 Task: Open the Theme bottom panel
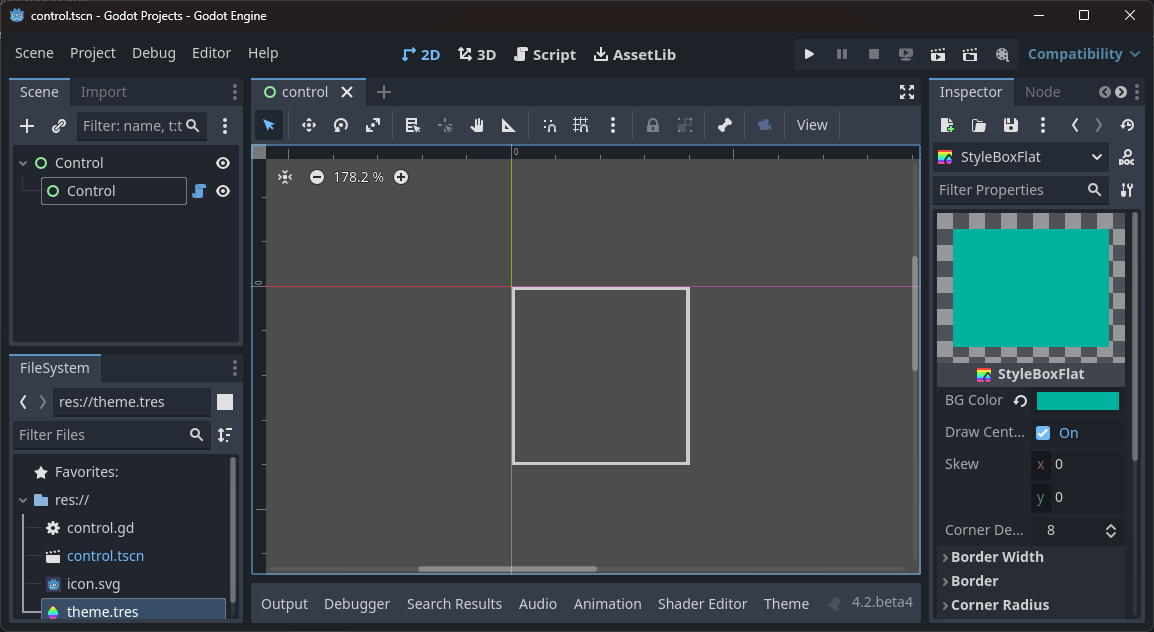(x=786, y=604)
